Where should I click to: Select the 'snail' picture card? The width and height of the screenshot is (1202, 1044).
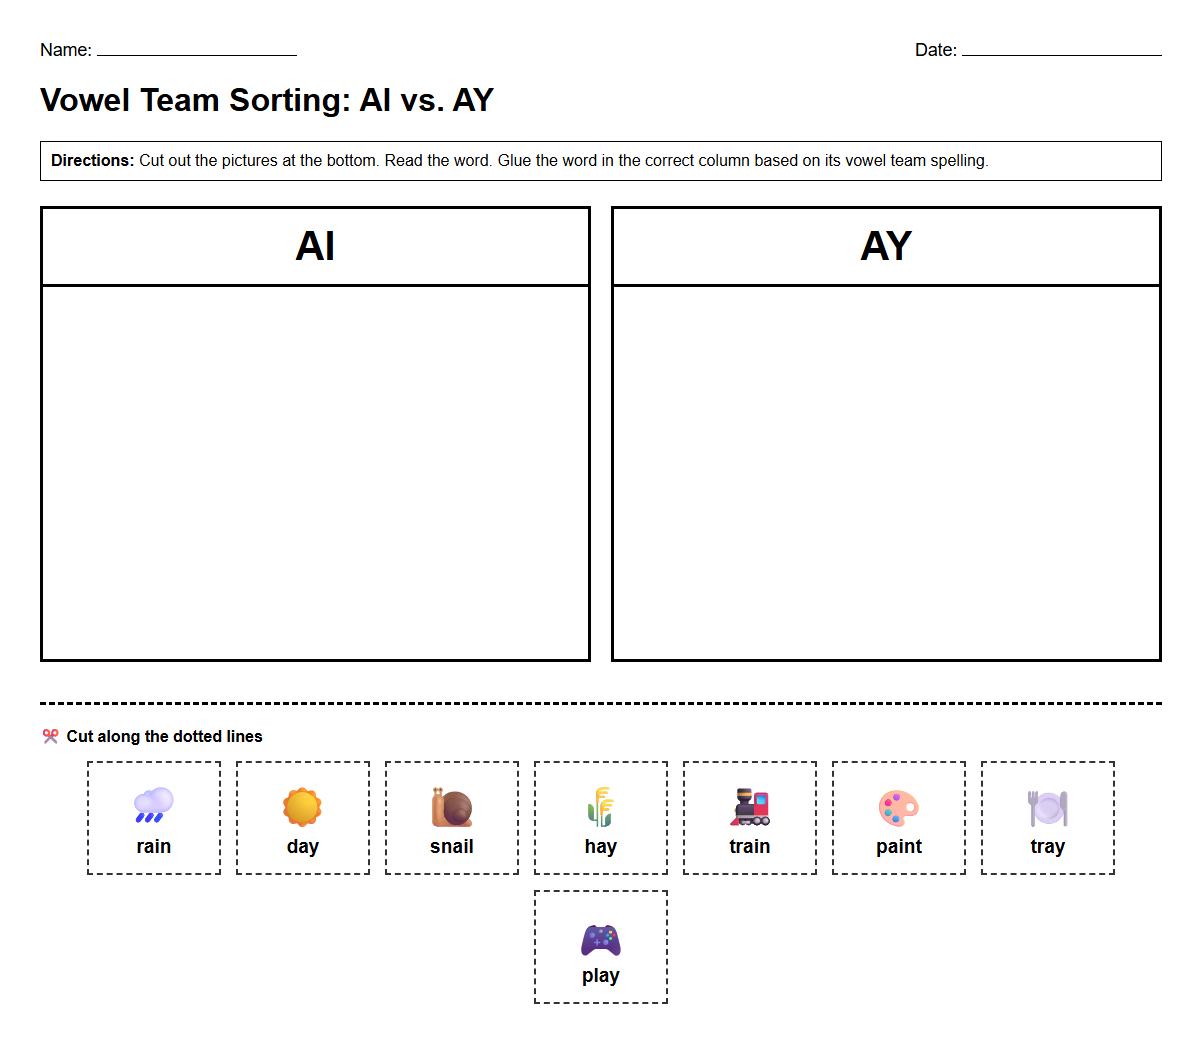click(451, 817)
